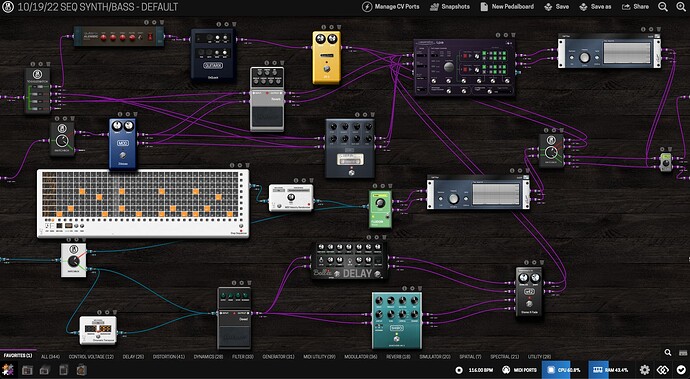Open the 116.00 BPM tempo setting
690x379 pixels.
coord(475,370)
